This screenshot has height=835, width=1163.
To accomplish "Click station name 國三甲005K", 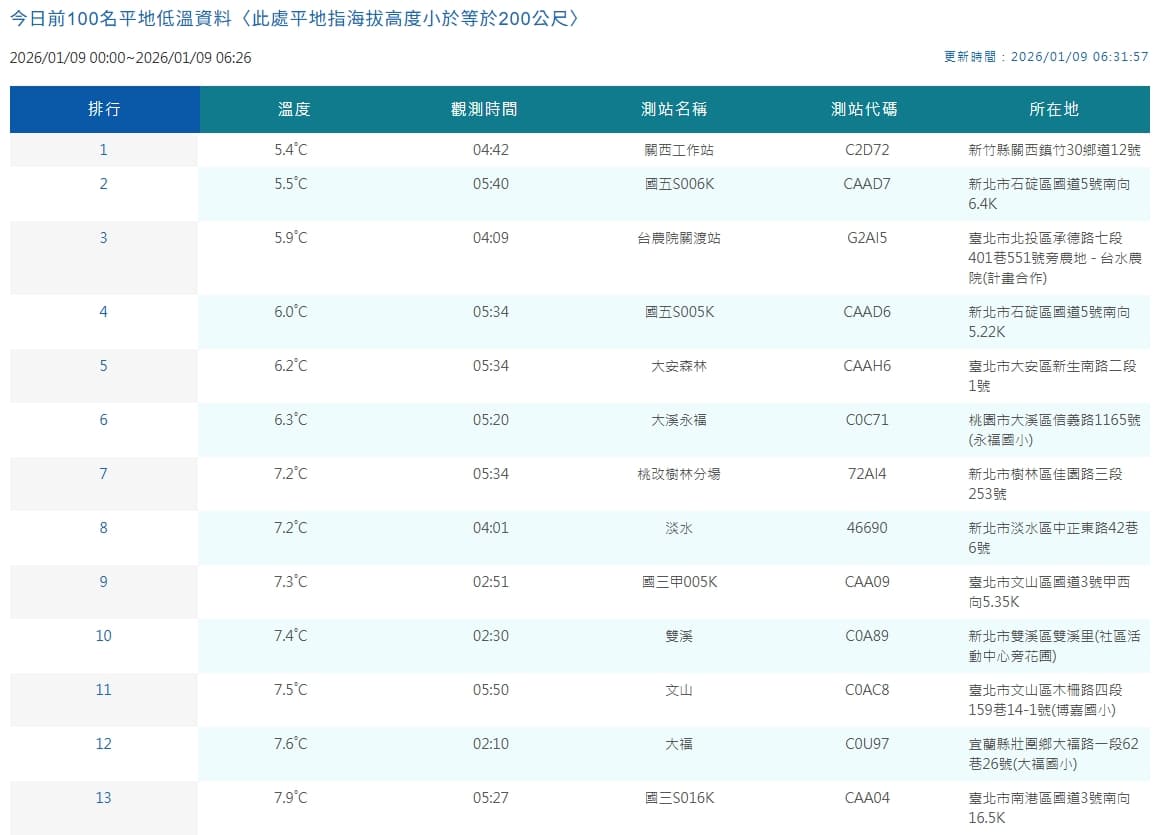I will point(679,583).
